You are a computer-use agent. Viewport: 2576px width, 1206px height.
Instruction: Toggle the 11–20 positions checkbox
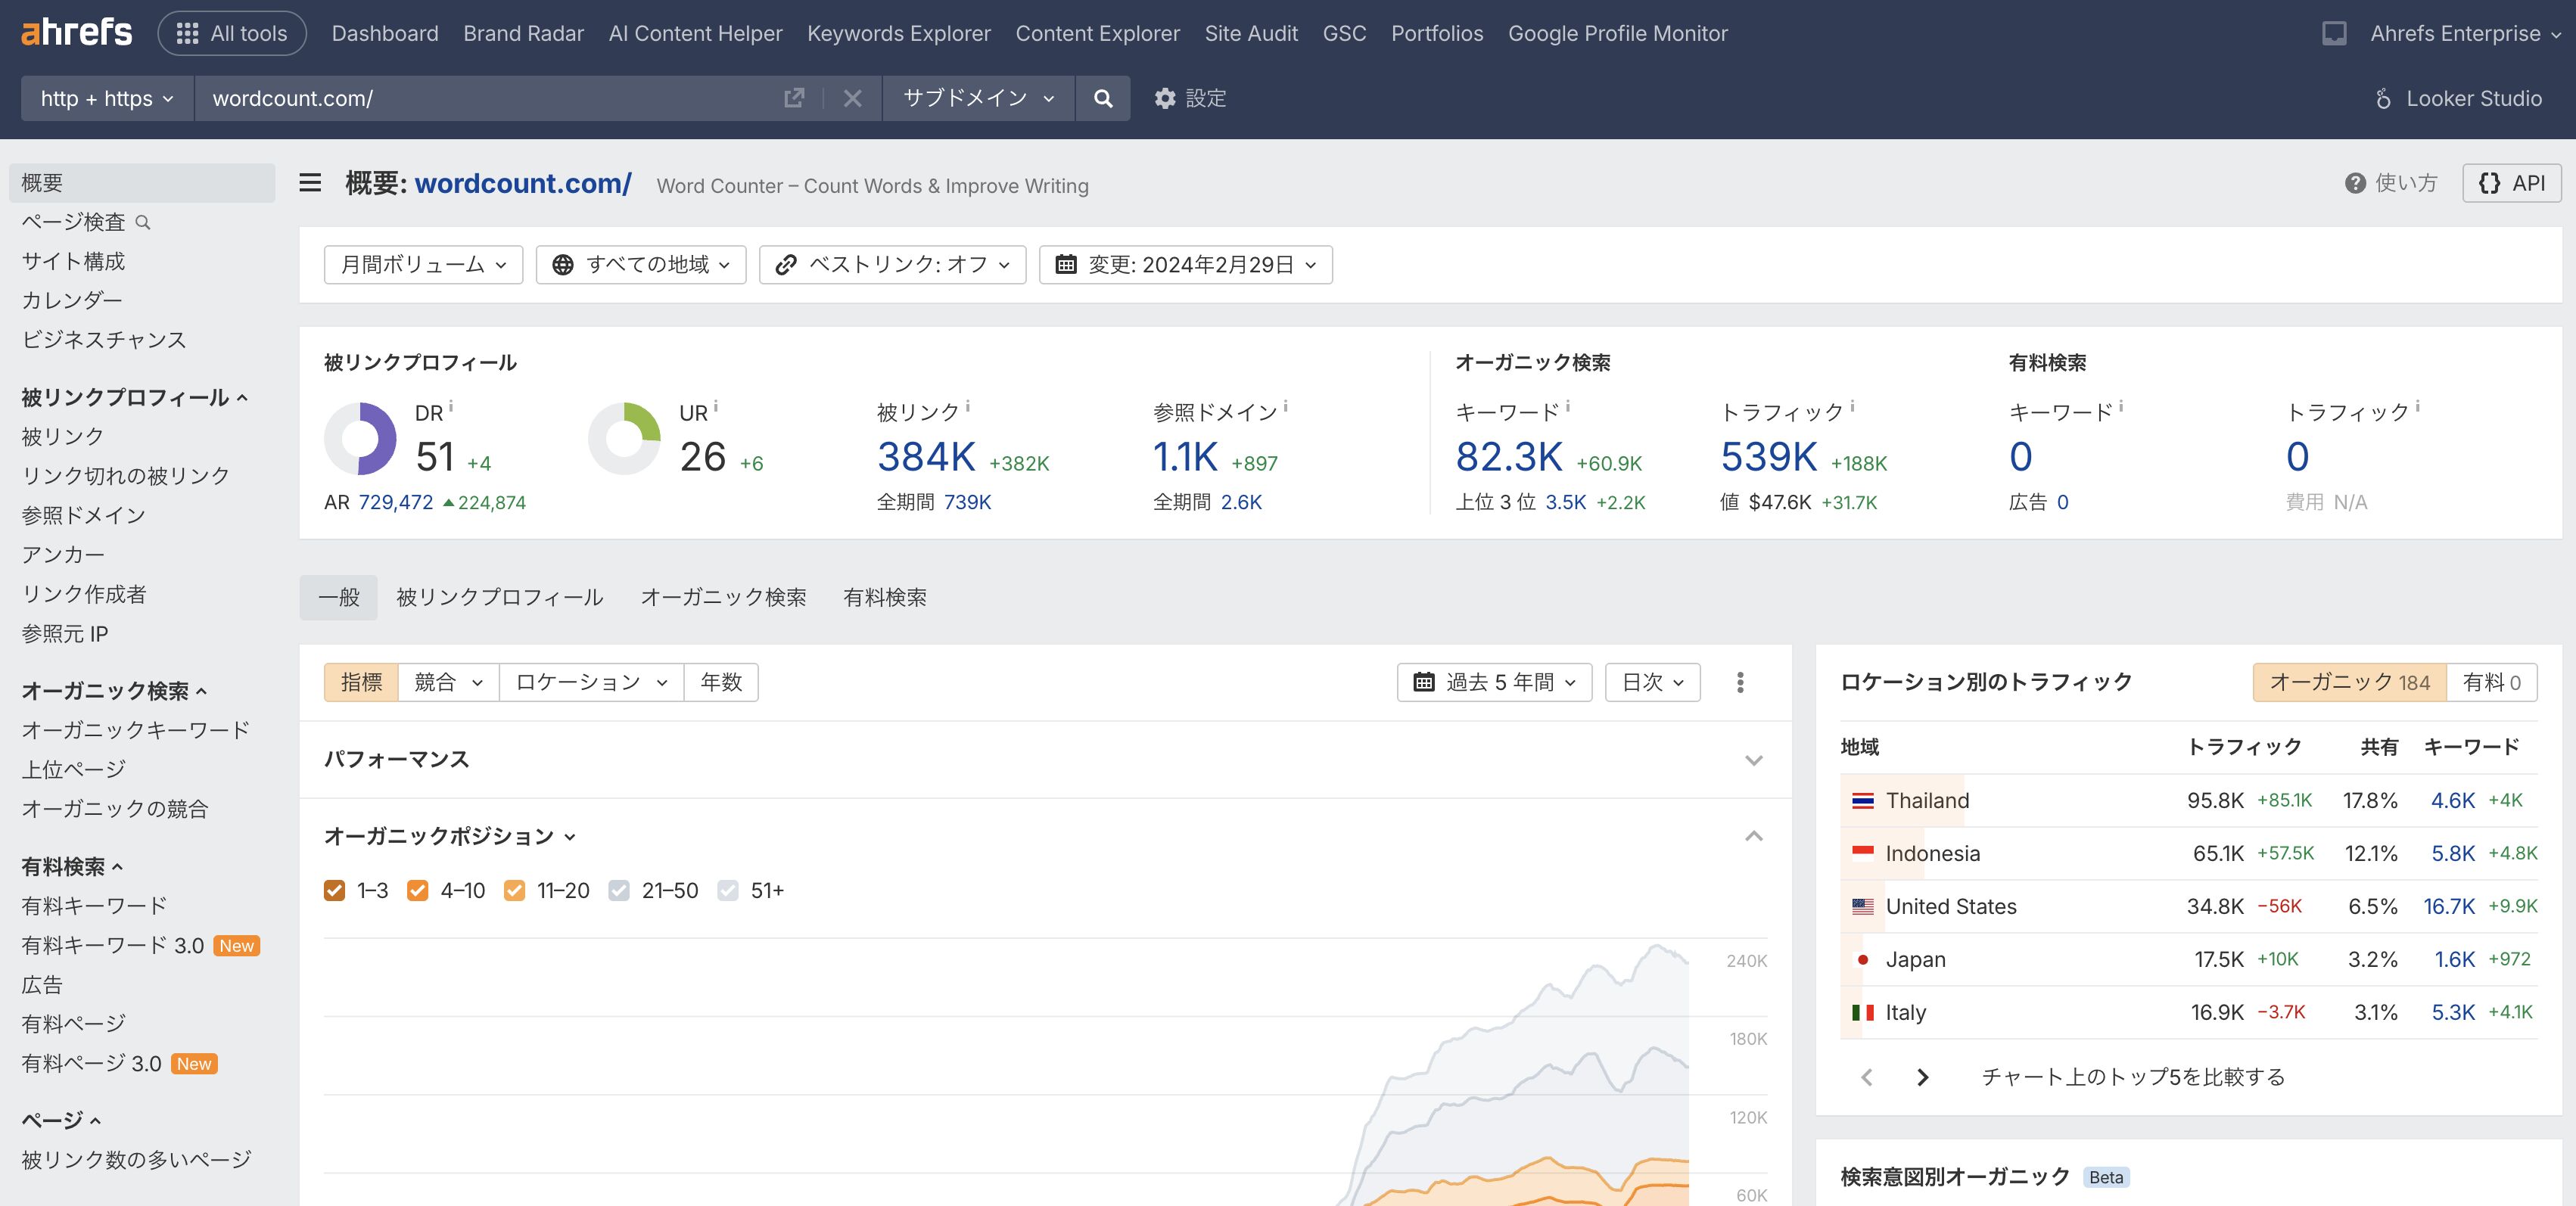coord(515,890)
